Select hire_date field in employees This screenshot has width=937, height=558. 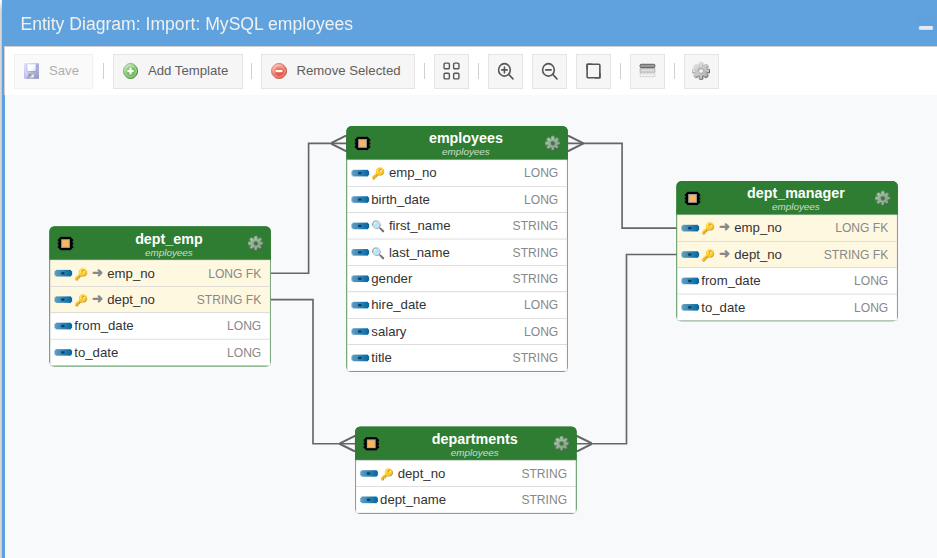(398, 305)
